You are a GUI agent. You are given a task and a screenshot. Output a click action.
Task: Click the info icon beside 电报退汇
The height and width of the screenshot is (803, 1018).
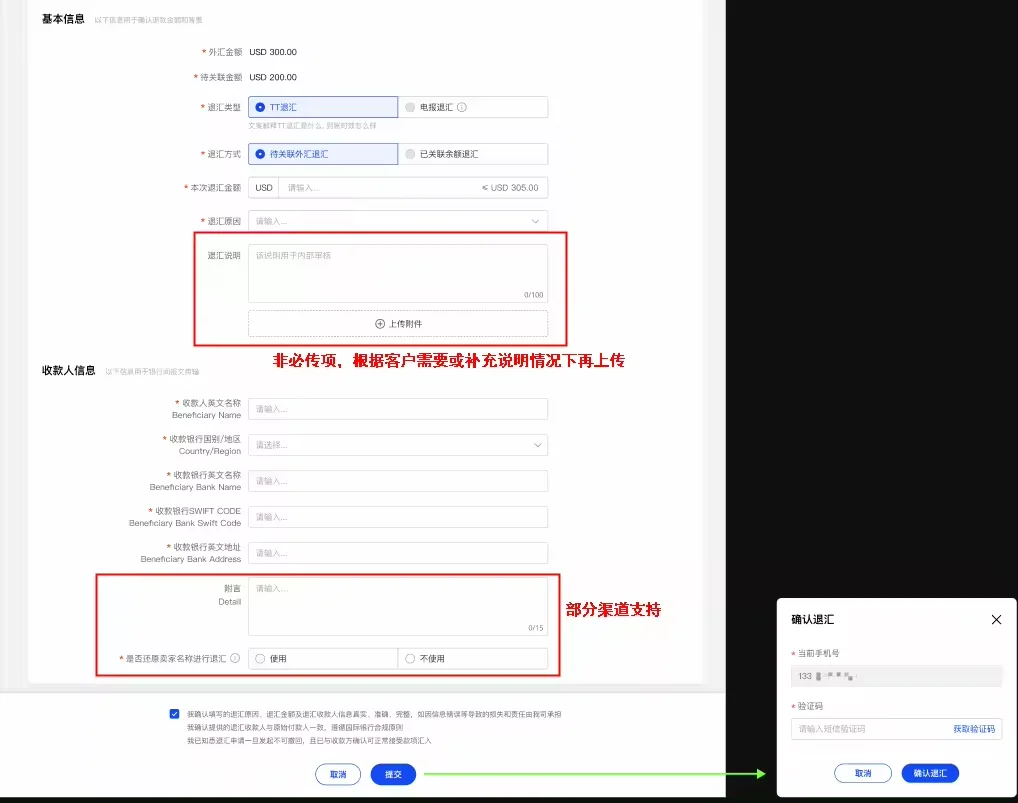pos(460,107)
